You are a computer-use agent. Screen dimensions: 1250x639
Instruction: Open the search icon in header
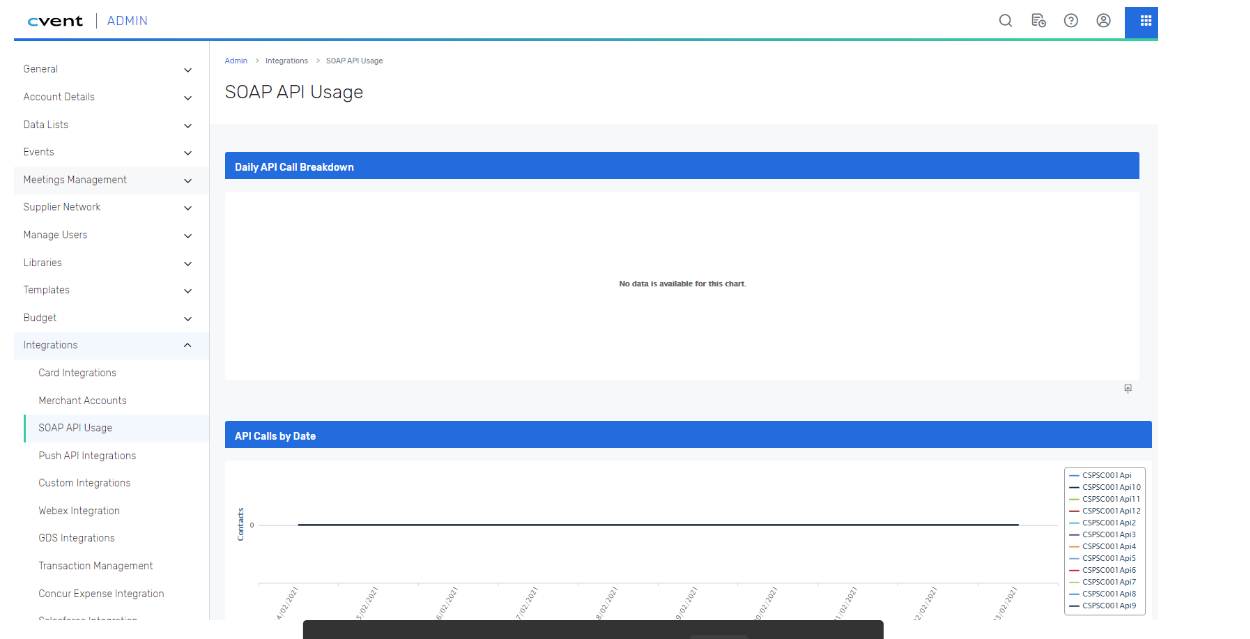1005,20
